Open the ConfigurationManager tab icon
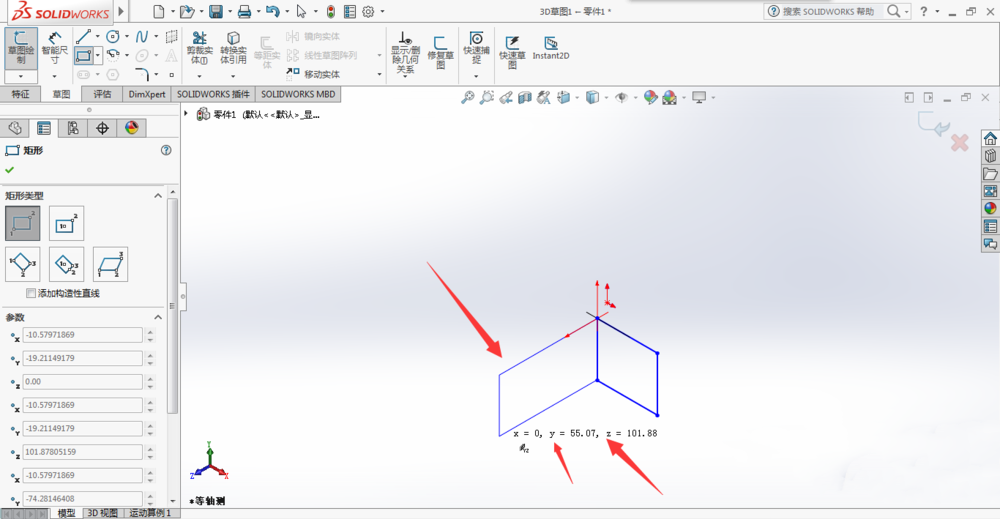The image size is (1000, 519). pyautogui.click(x=73, y=128)
